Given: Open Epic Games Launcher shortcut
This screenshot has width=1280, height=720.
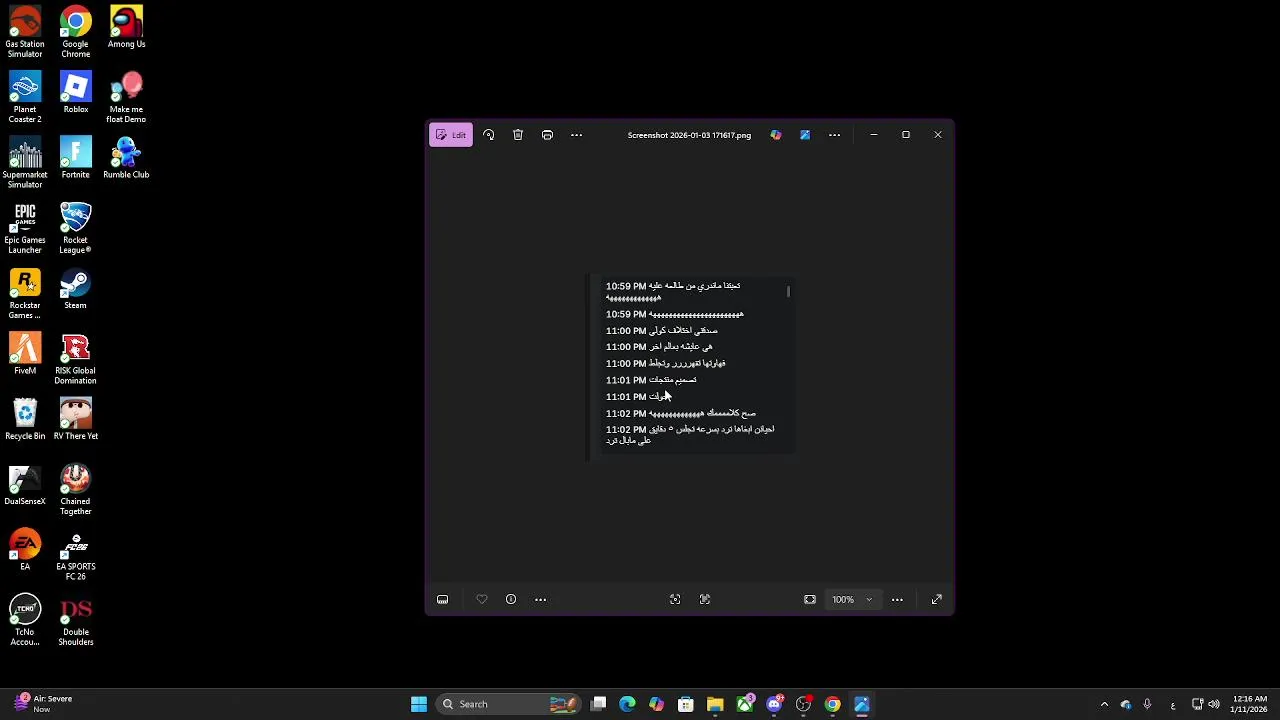Looking at the screenshot, I should coord(25,228).
